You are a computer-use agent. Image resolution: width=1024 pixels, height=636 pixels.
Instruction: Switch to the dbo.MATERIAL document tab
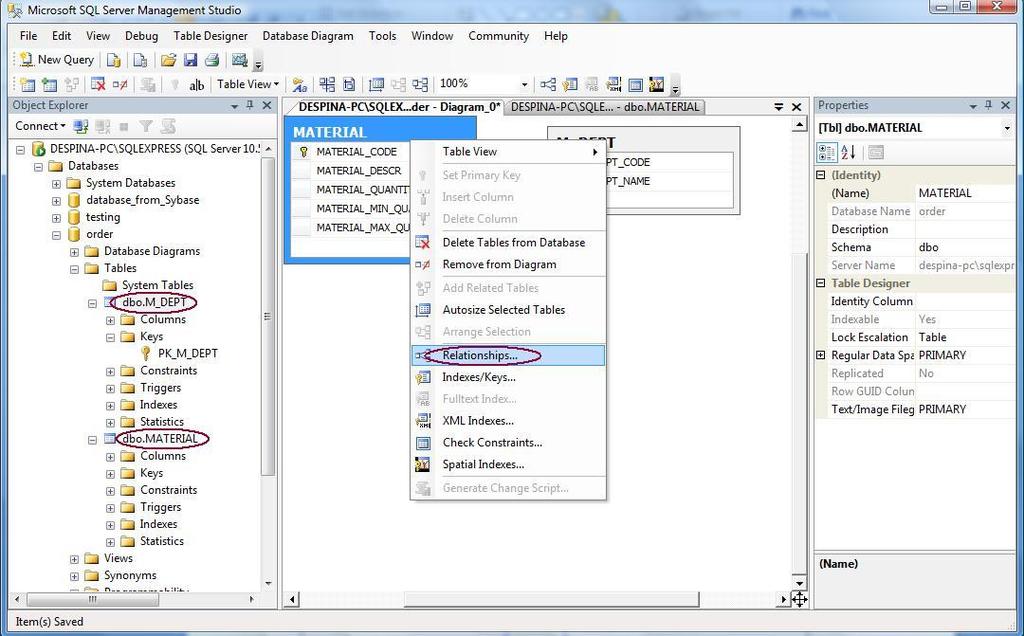[605, 107]
